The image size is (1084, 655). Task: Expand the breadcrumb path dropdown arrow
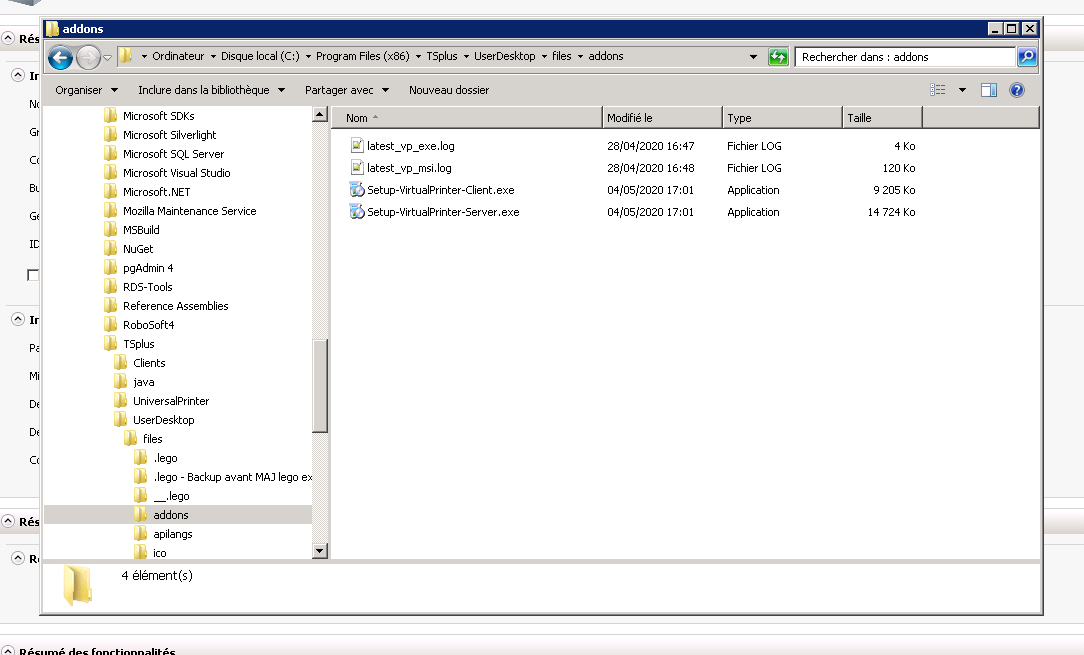coord(752,56)
